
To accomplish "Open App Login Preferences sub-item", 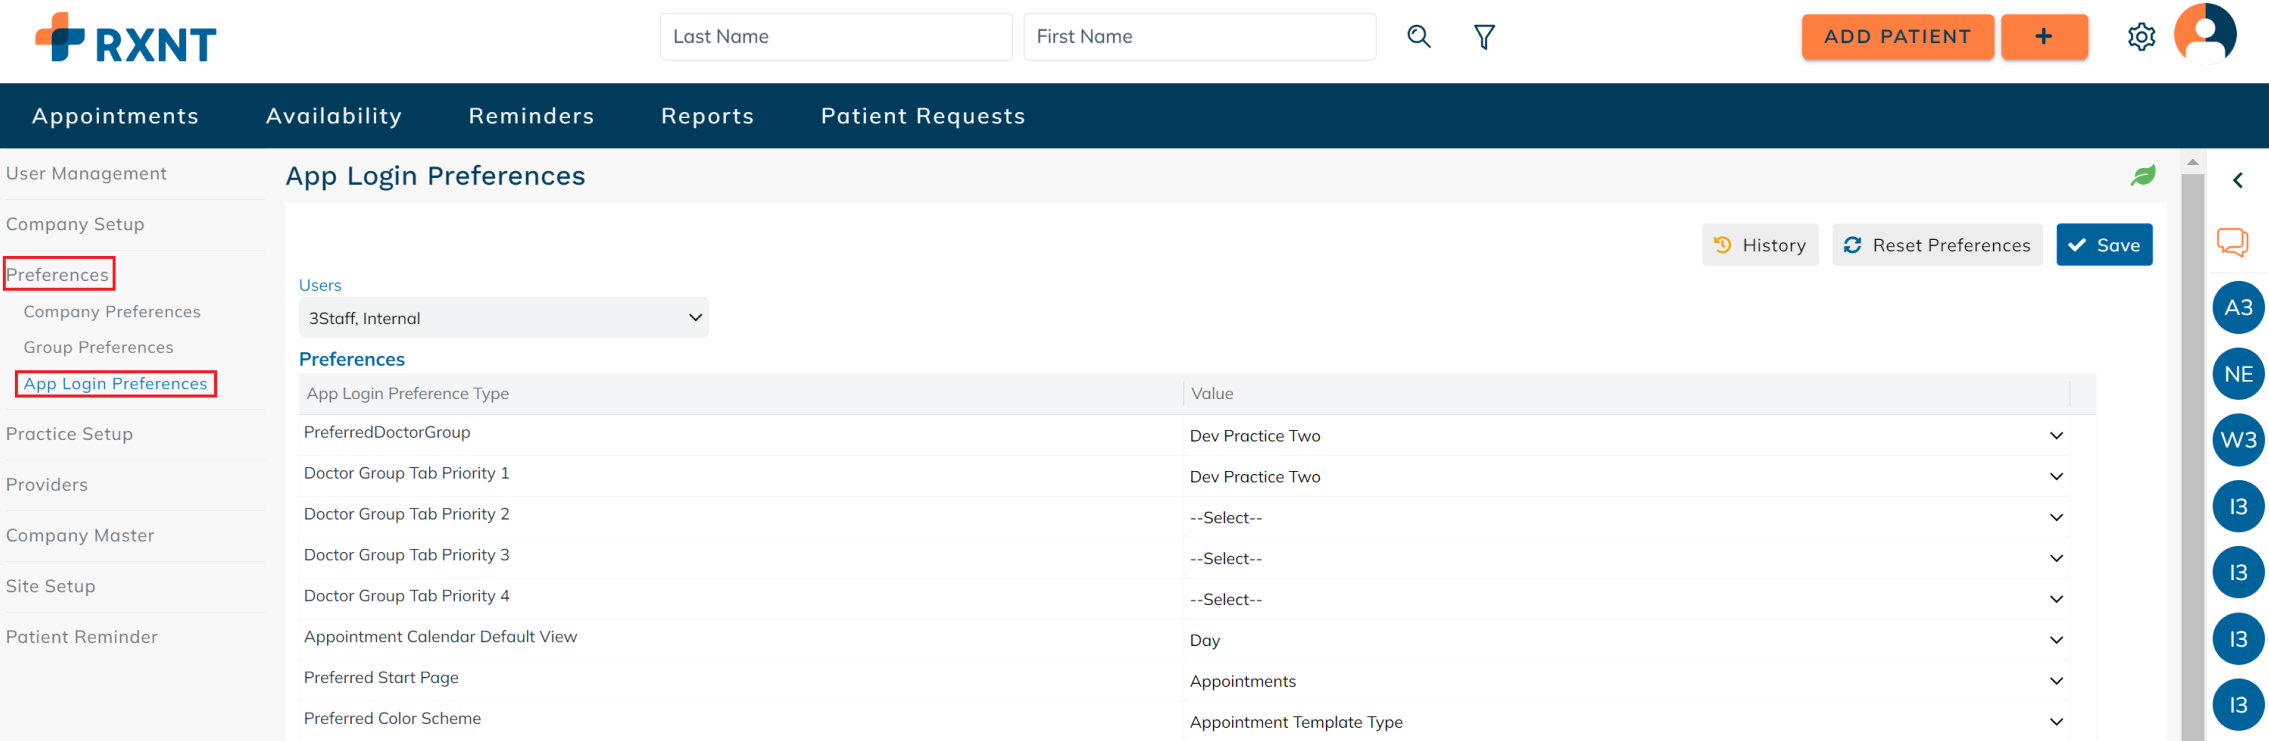I will point(116,384).
